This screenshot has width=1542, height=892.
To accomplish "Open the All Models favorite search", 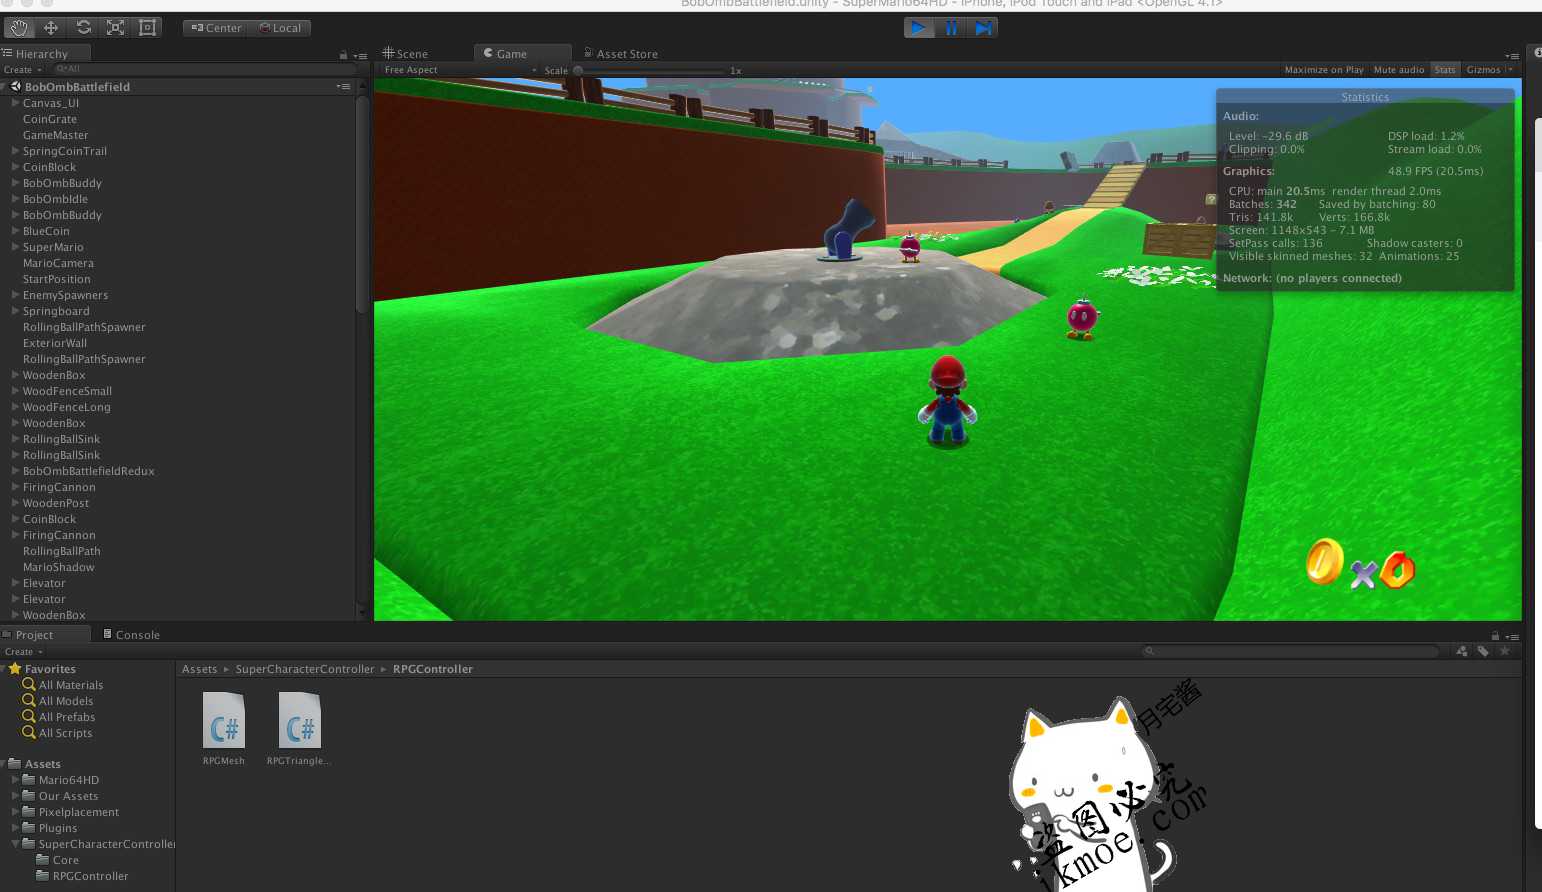I will click(x=57, y=701).
